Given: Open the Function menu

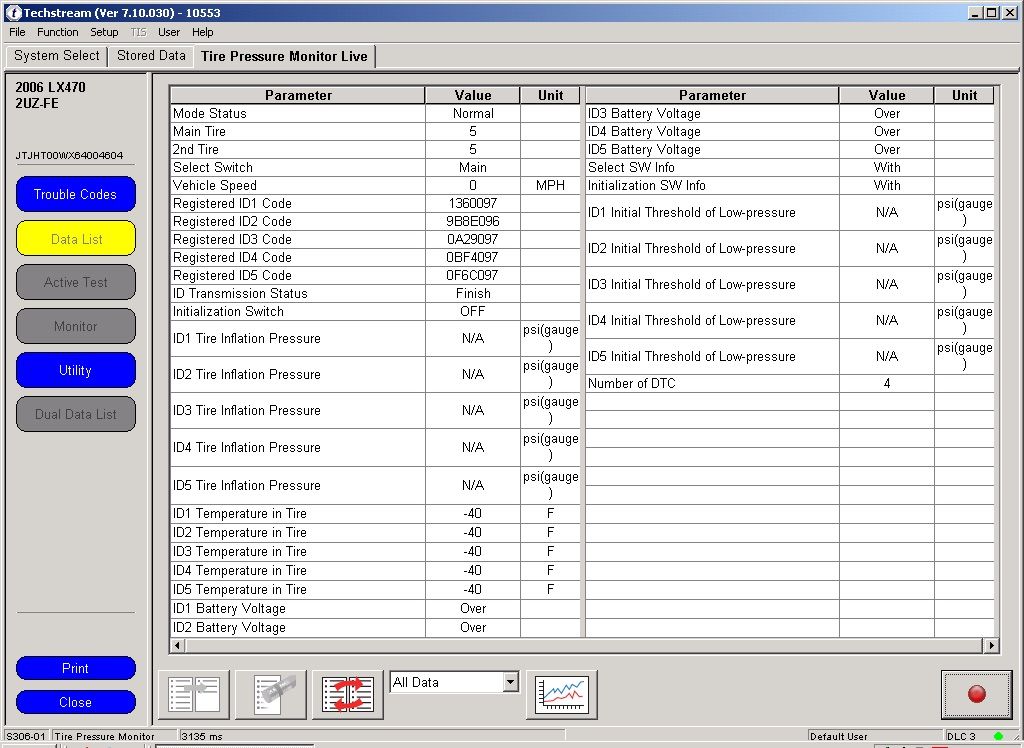Looking at the screenshot, I should pos(57,32).
